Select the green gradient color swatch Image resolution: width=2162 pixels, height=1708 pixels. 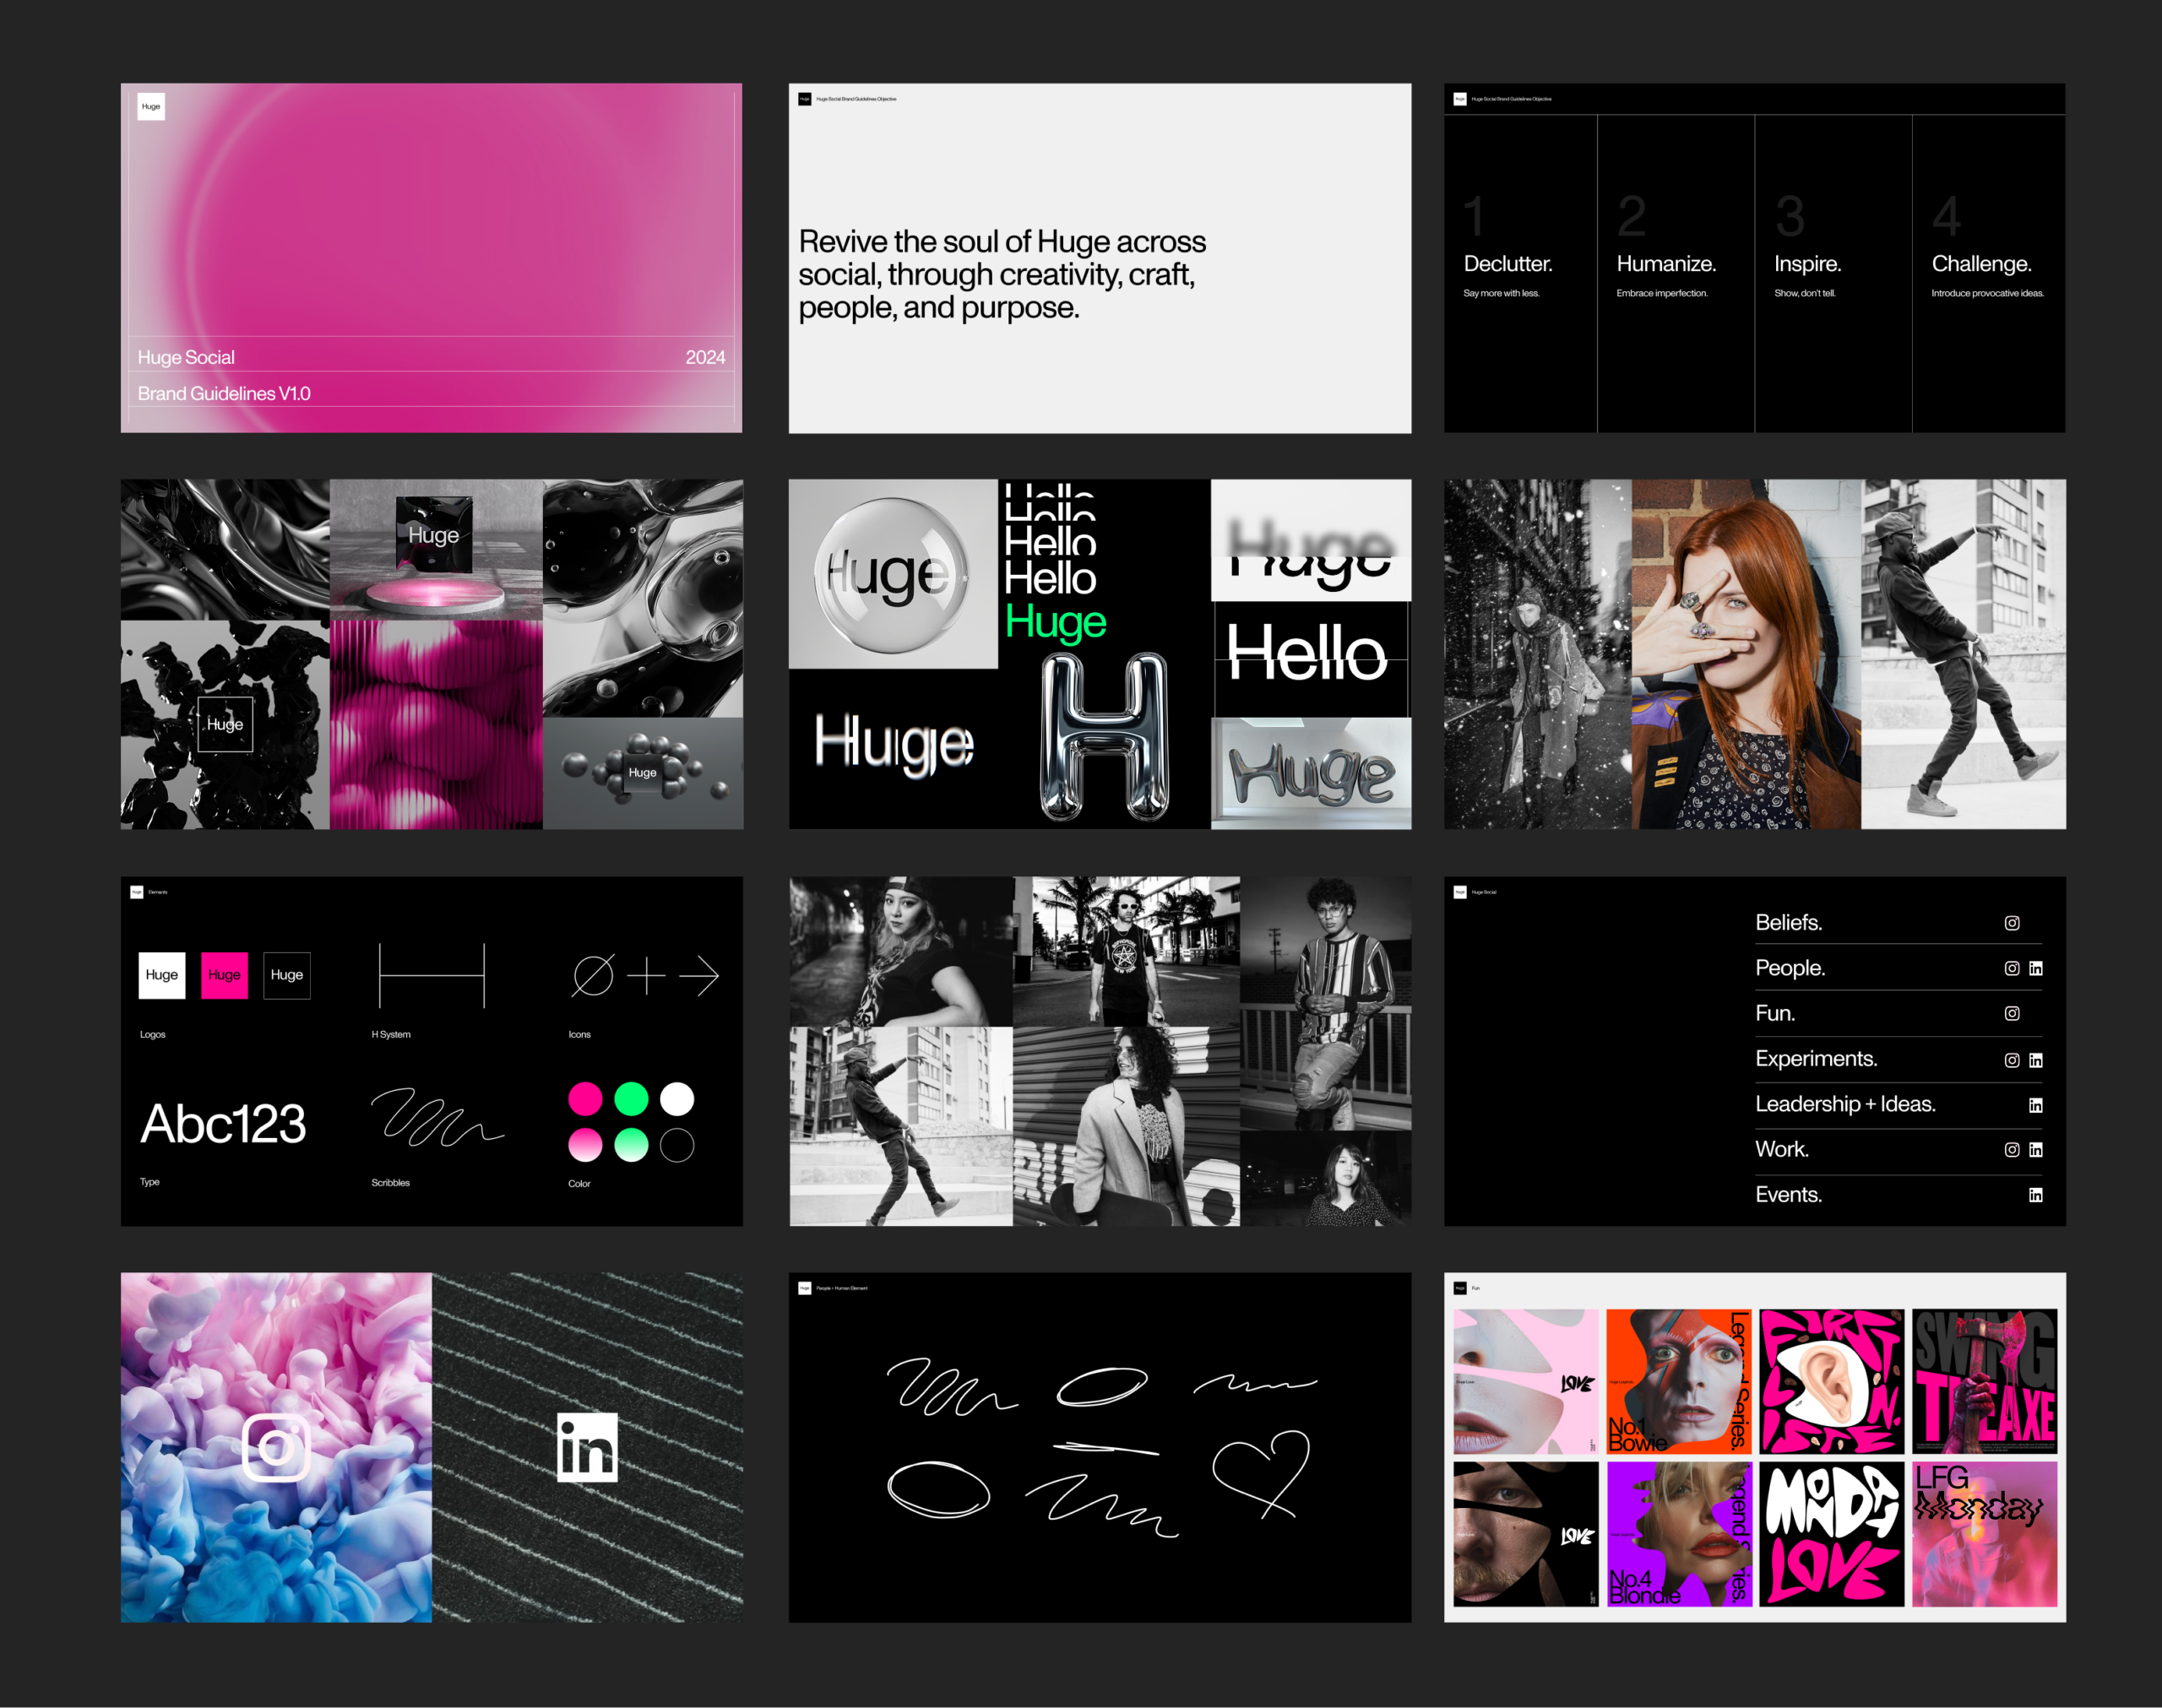pyautogui.click(x=631, y=1145)
